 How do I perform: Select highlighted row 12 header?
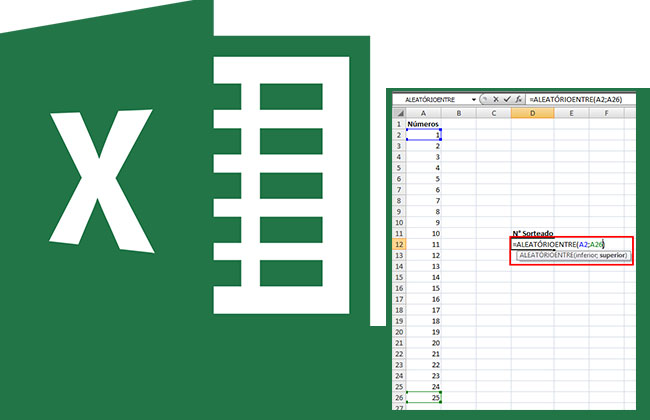tap(399, 245)
